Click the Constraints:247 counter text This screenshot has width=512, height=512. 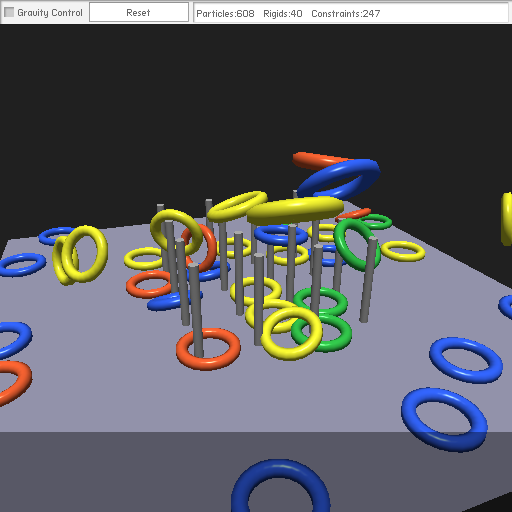(x=345, y=14)
